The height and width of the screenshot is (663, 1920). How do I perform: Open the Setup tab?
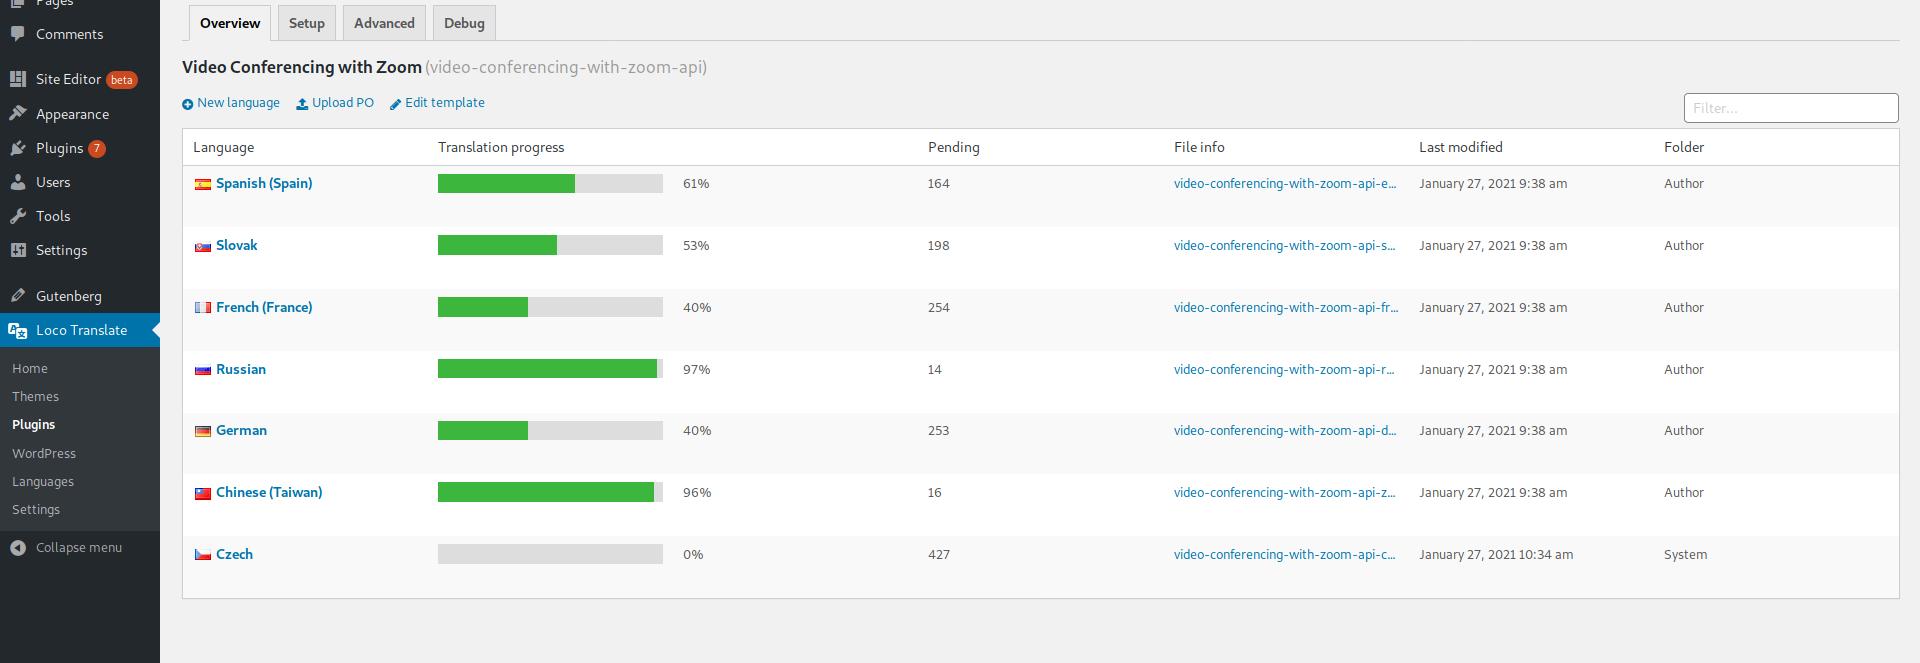[x=307, y=23]
